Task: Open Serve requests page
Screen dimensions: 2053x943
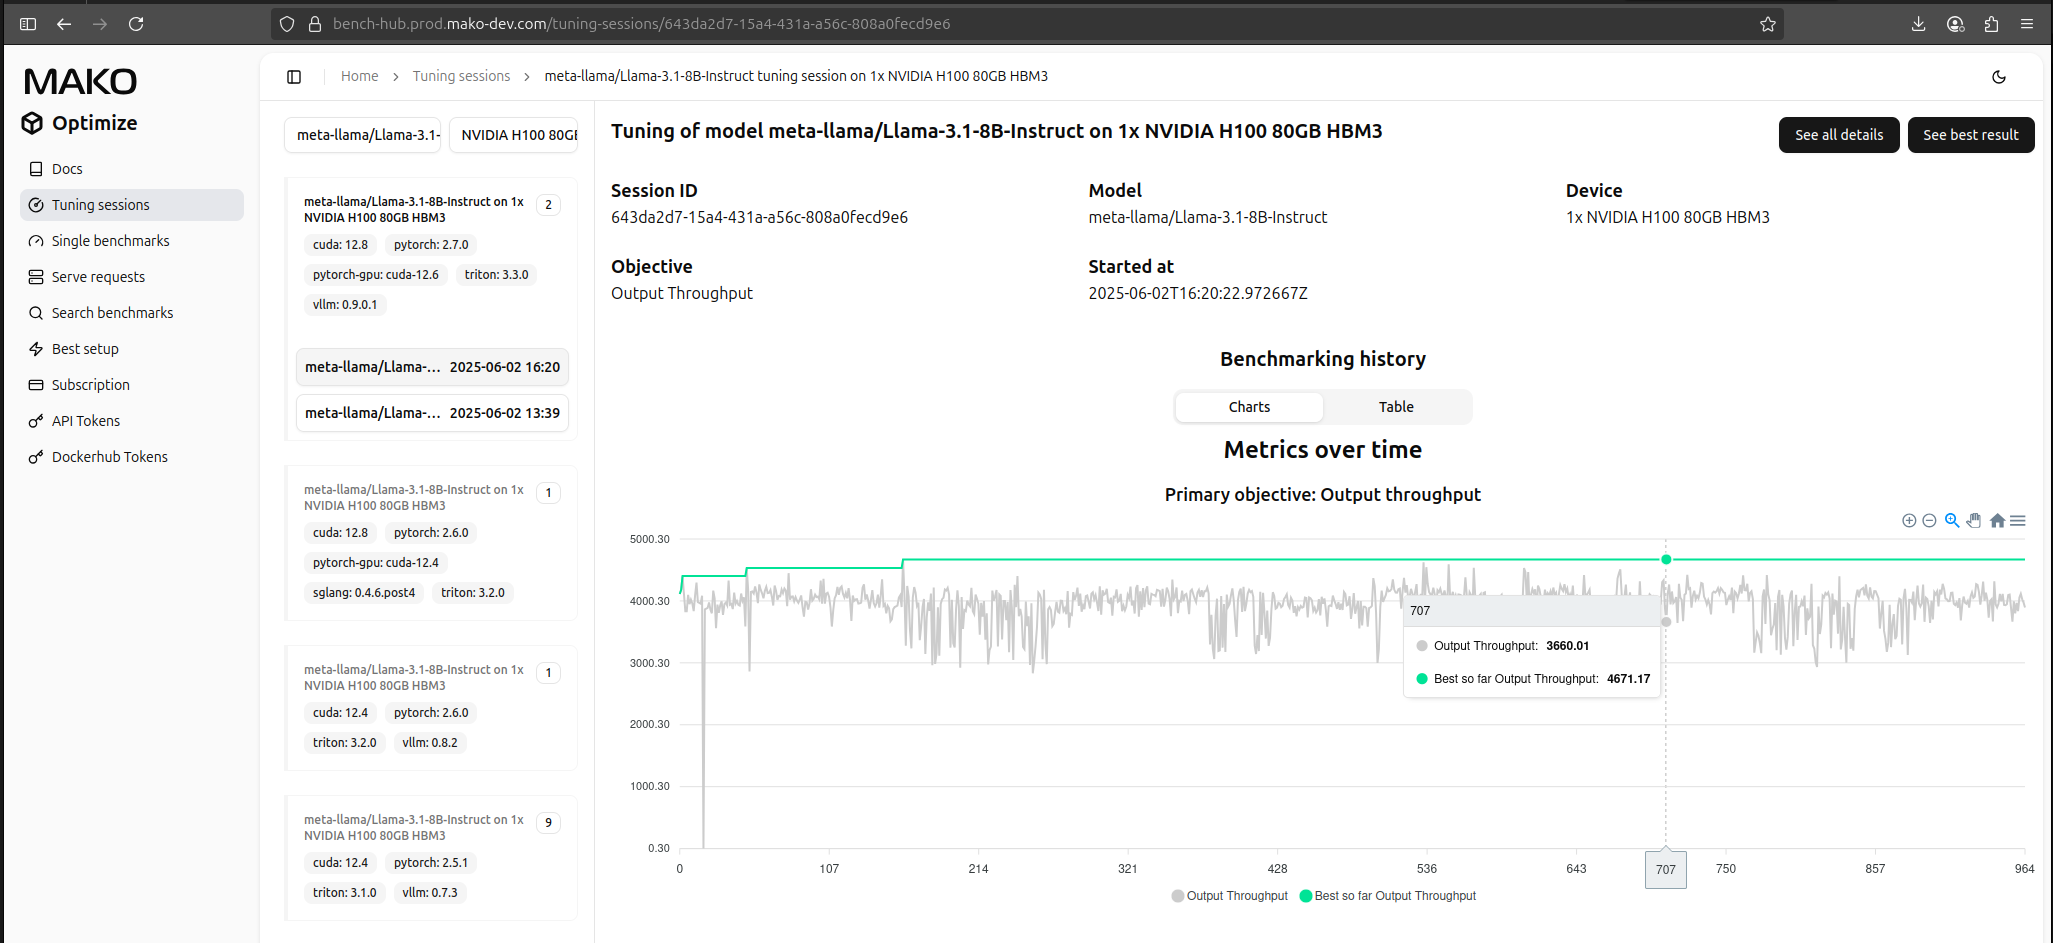Action: (x=132, y=277)
